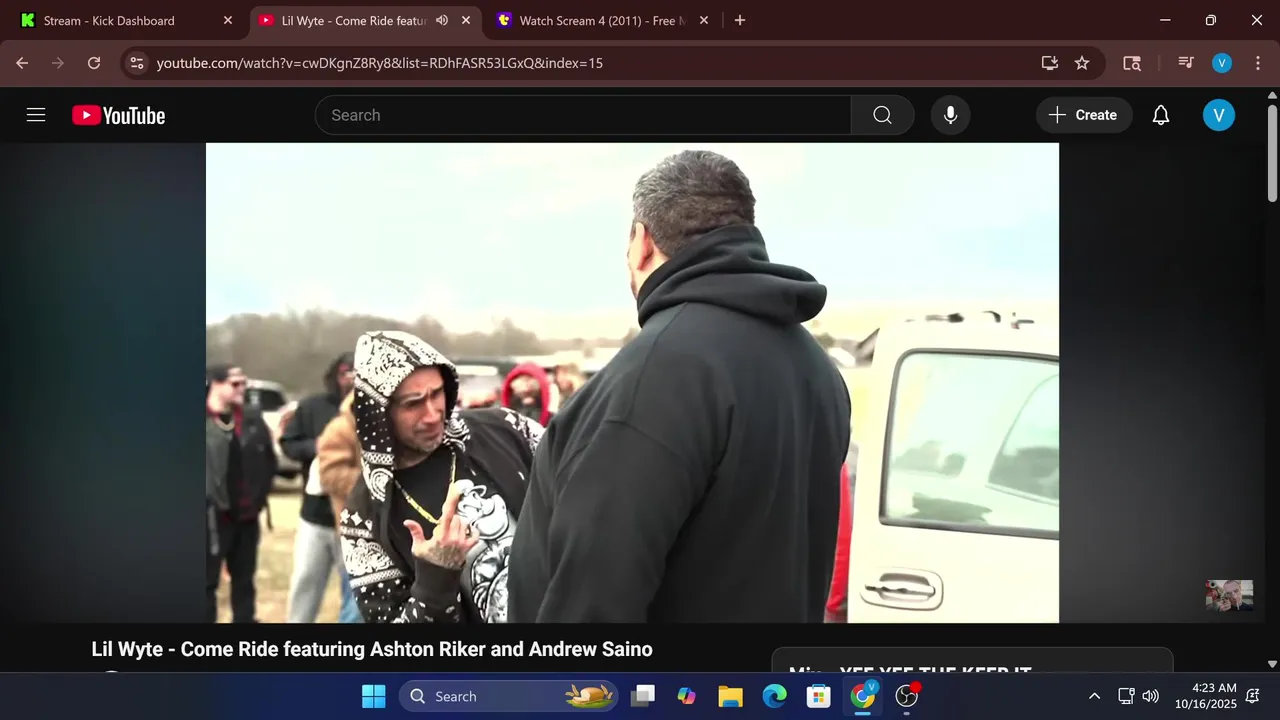
Task: Select the Chrome taskbar icon
Action: tap(862, 696)
